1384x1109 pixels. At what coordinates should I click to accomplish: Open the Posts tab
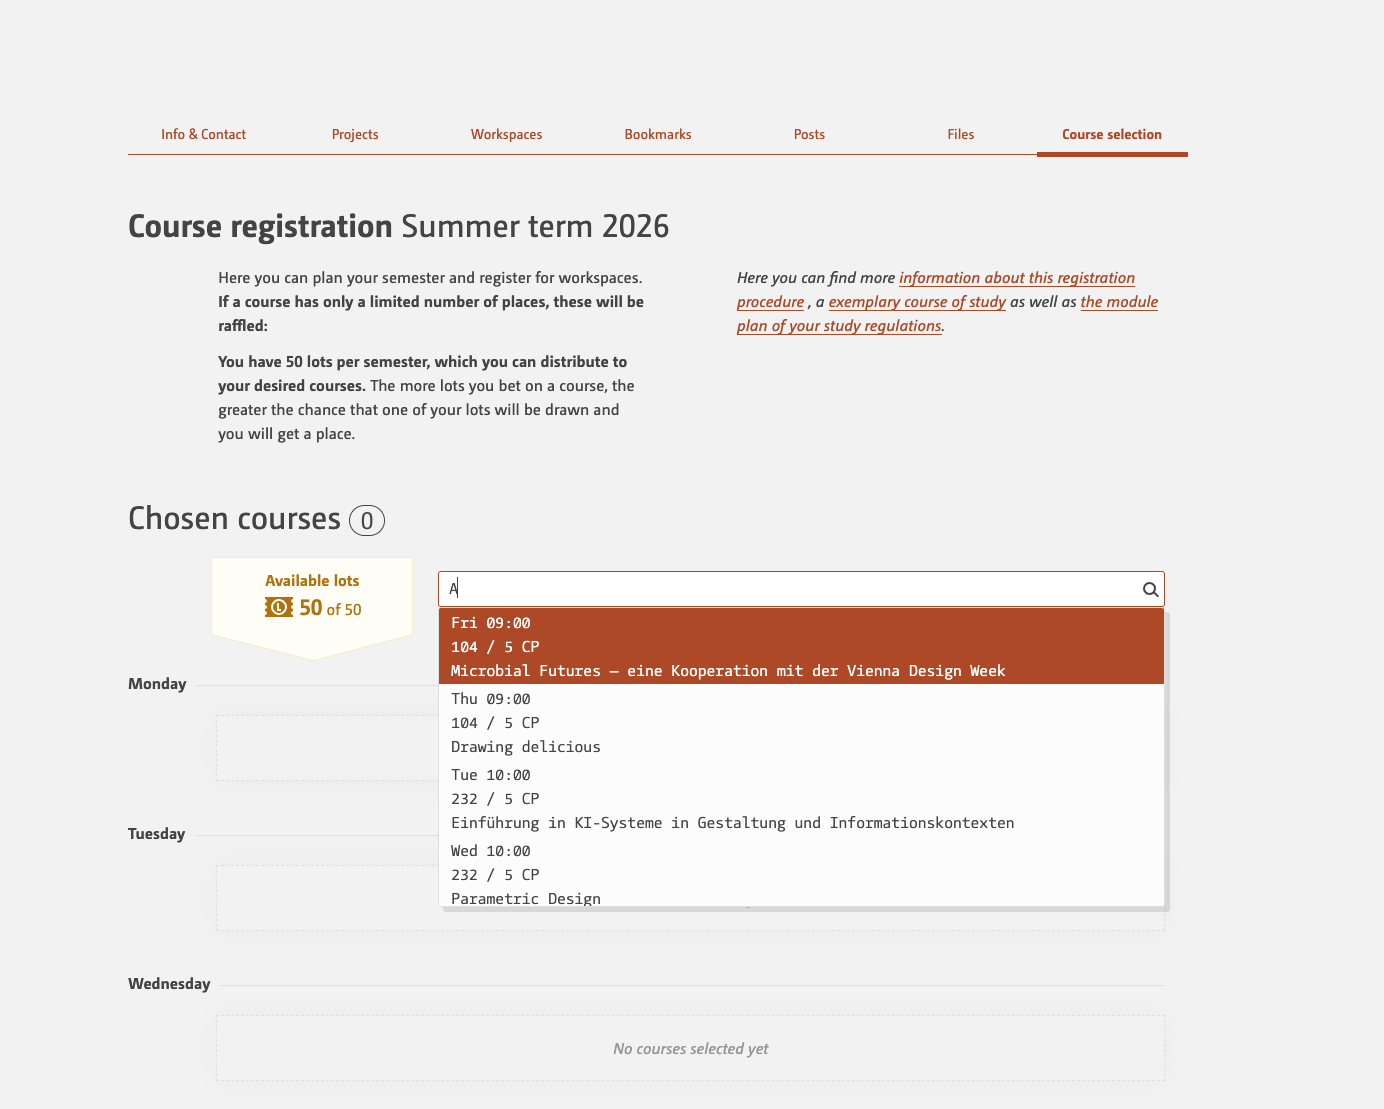[809, 134]
